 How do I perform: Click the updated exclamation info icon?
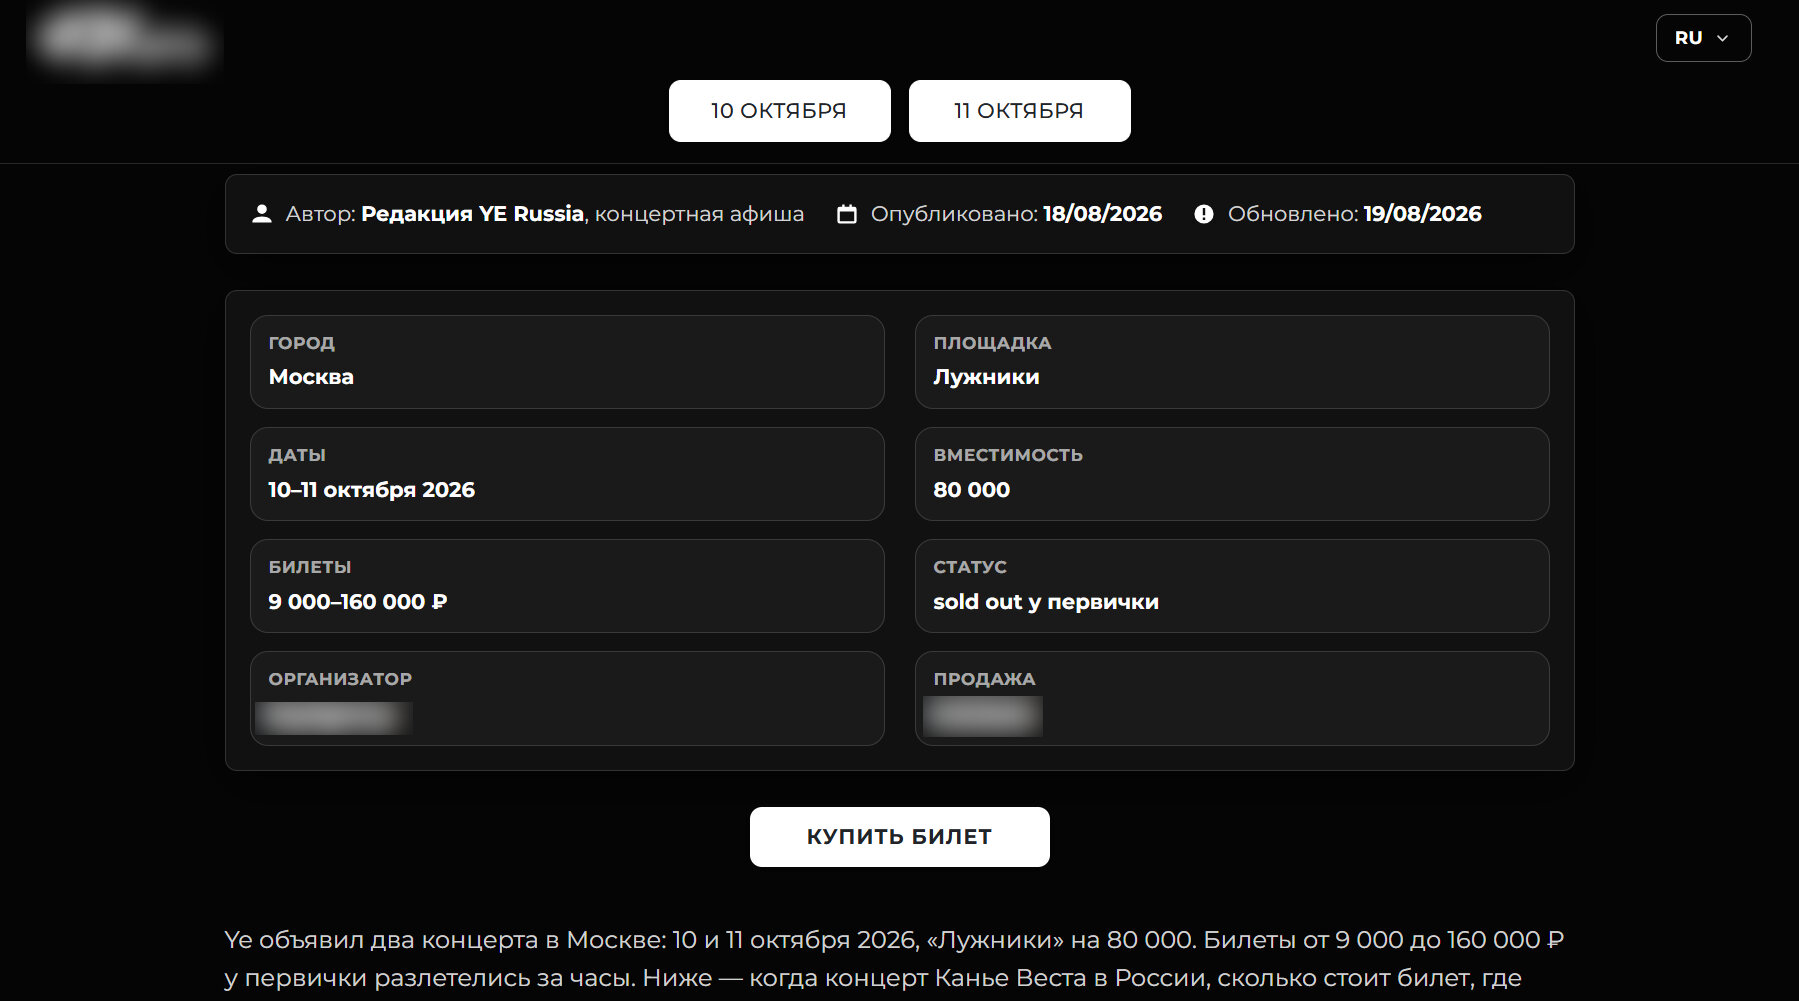(1204, 214)
